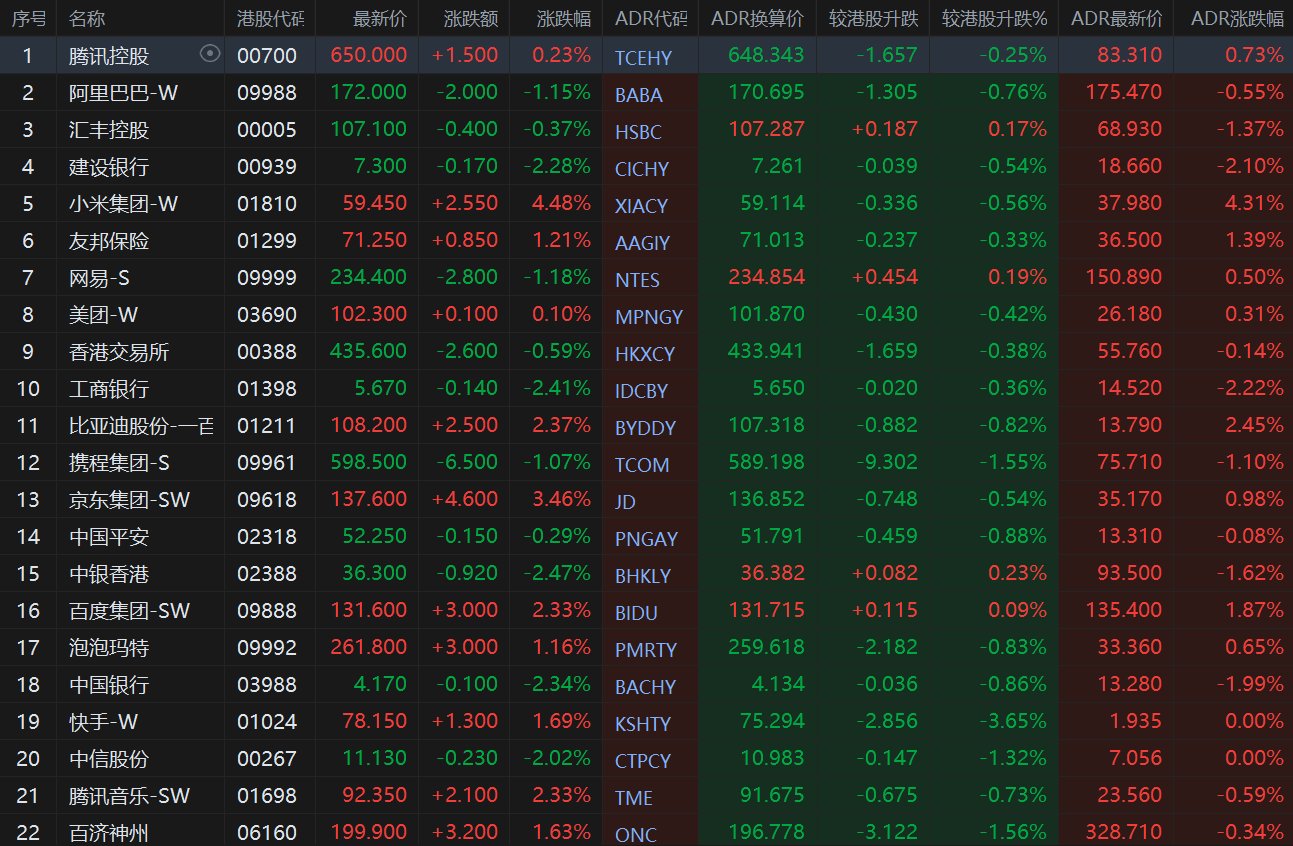Sort by the 较港股升跌% header
The image size is (1293, 846).
coord(994,19)
